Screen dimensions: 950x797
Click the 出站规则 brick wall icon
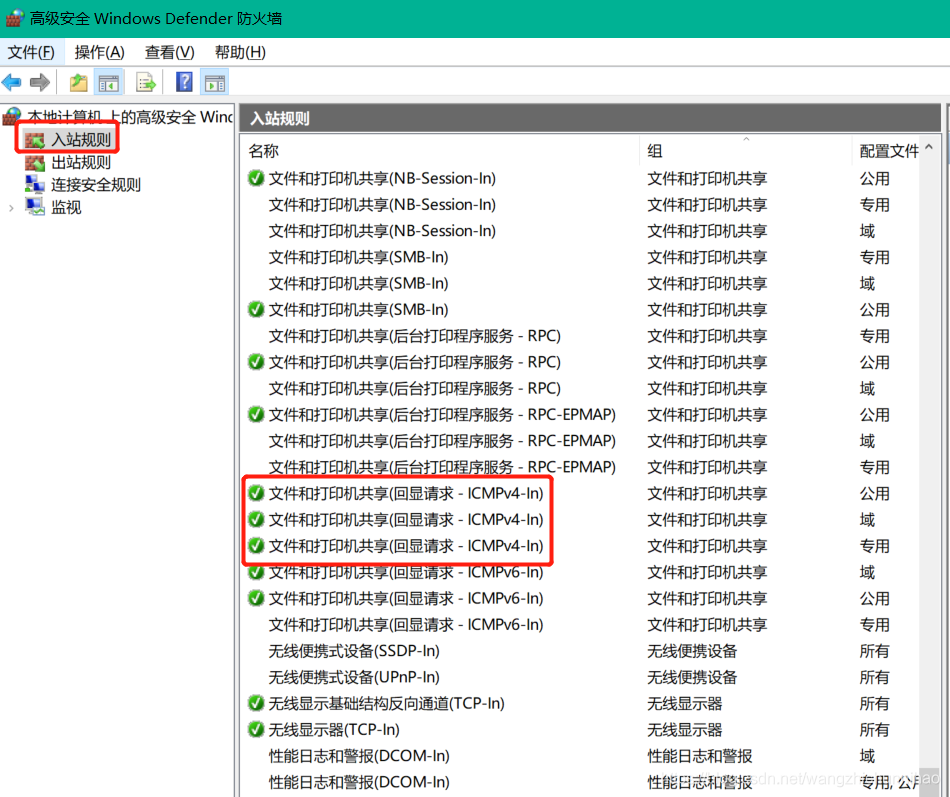35,163
